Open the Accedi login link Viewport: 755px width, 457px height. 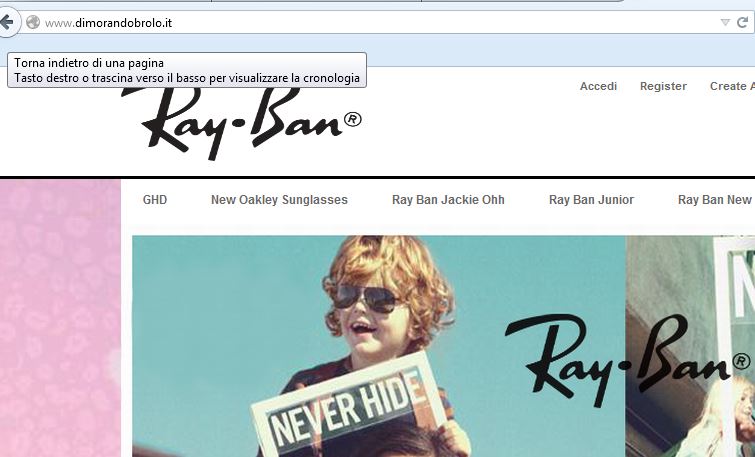(598, 86)
